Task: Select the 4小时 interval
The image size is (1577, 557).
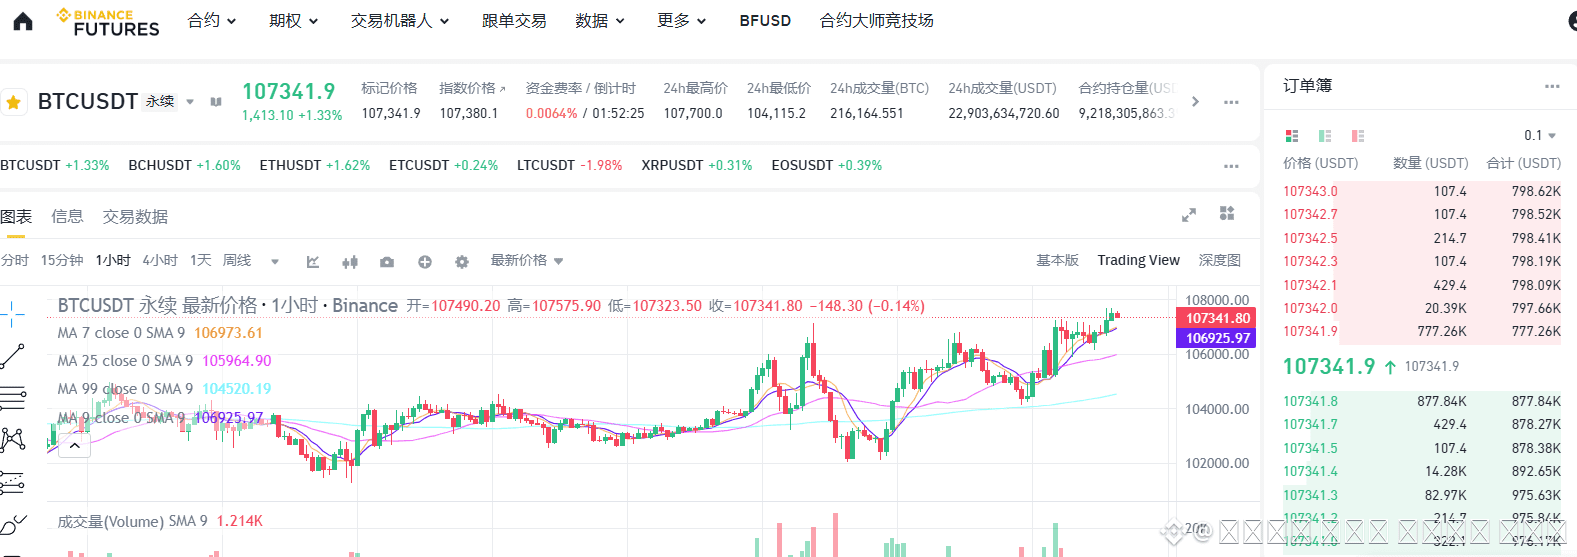Action: coord(160,261)
